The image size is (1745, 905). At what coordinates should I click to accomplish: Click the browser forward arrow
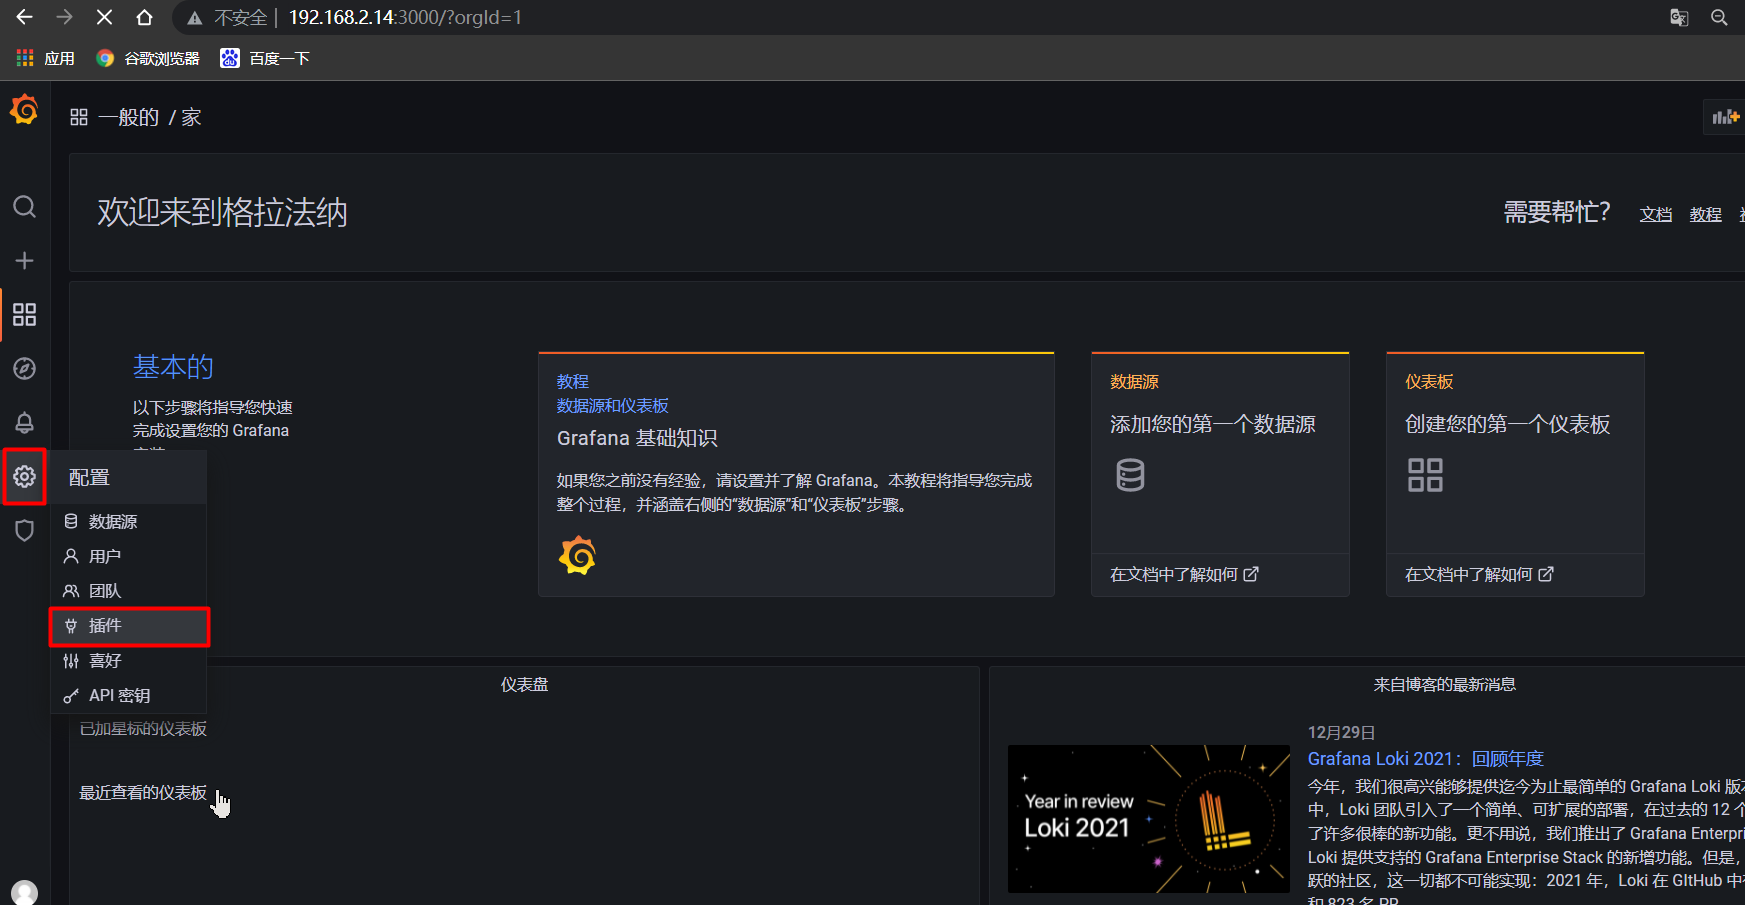64,17
